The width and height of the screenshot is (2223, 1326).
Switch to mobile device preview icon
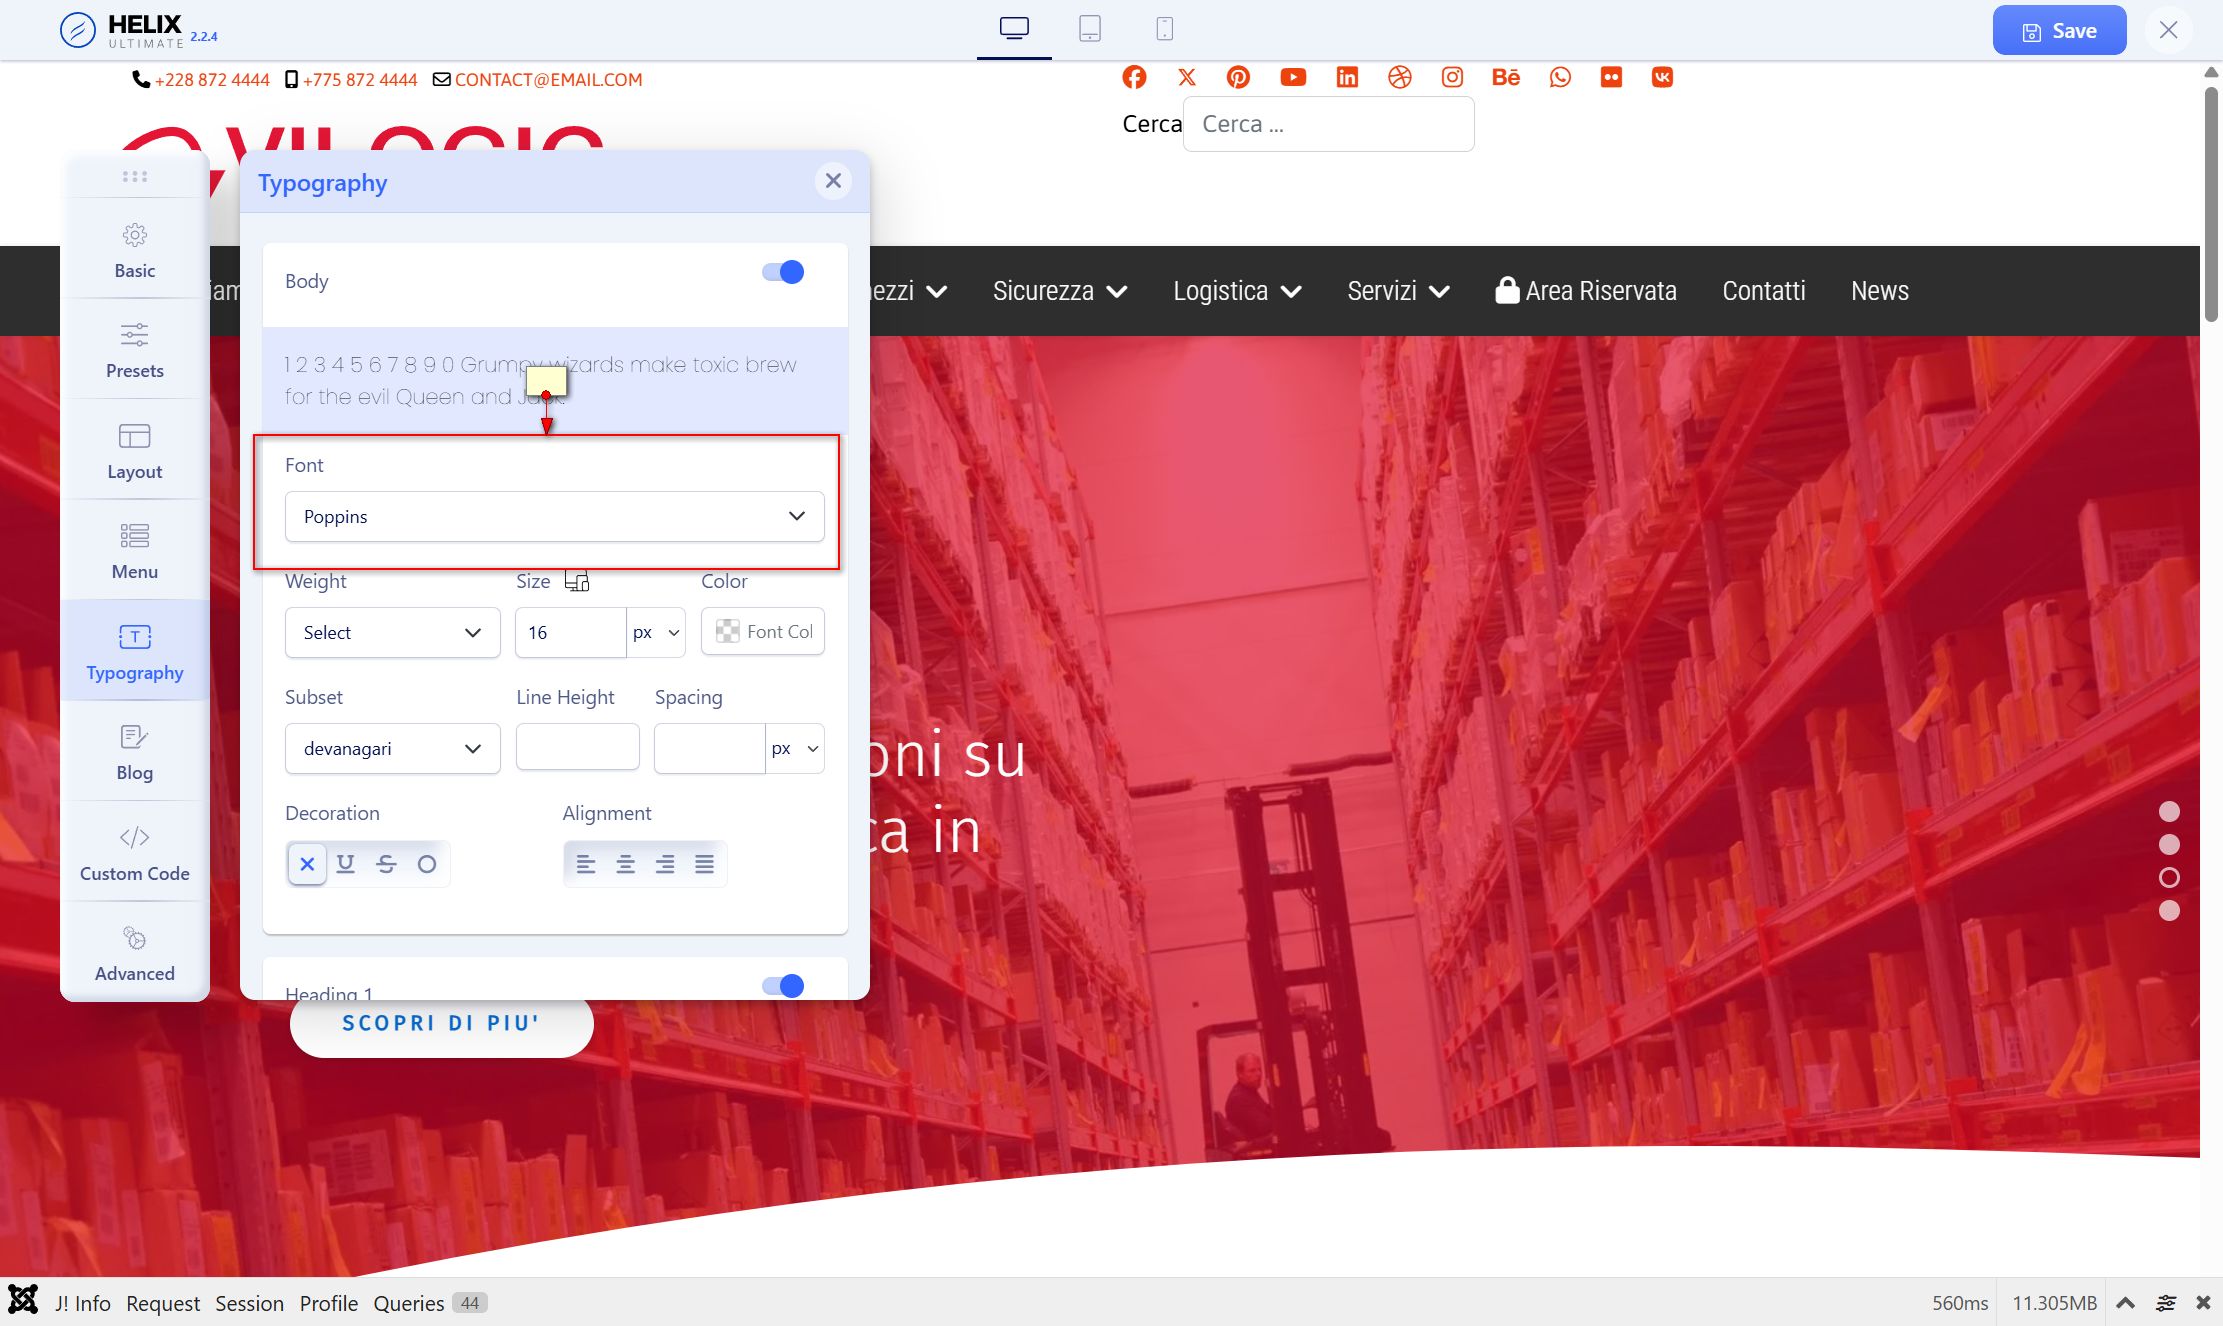pos(1164,28)
